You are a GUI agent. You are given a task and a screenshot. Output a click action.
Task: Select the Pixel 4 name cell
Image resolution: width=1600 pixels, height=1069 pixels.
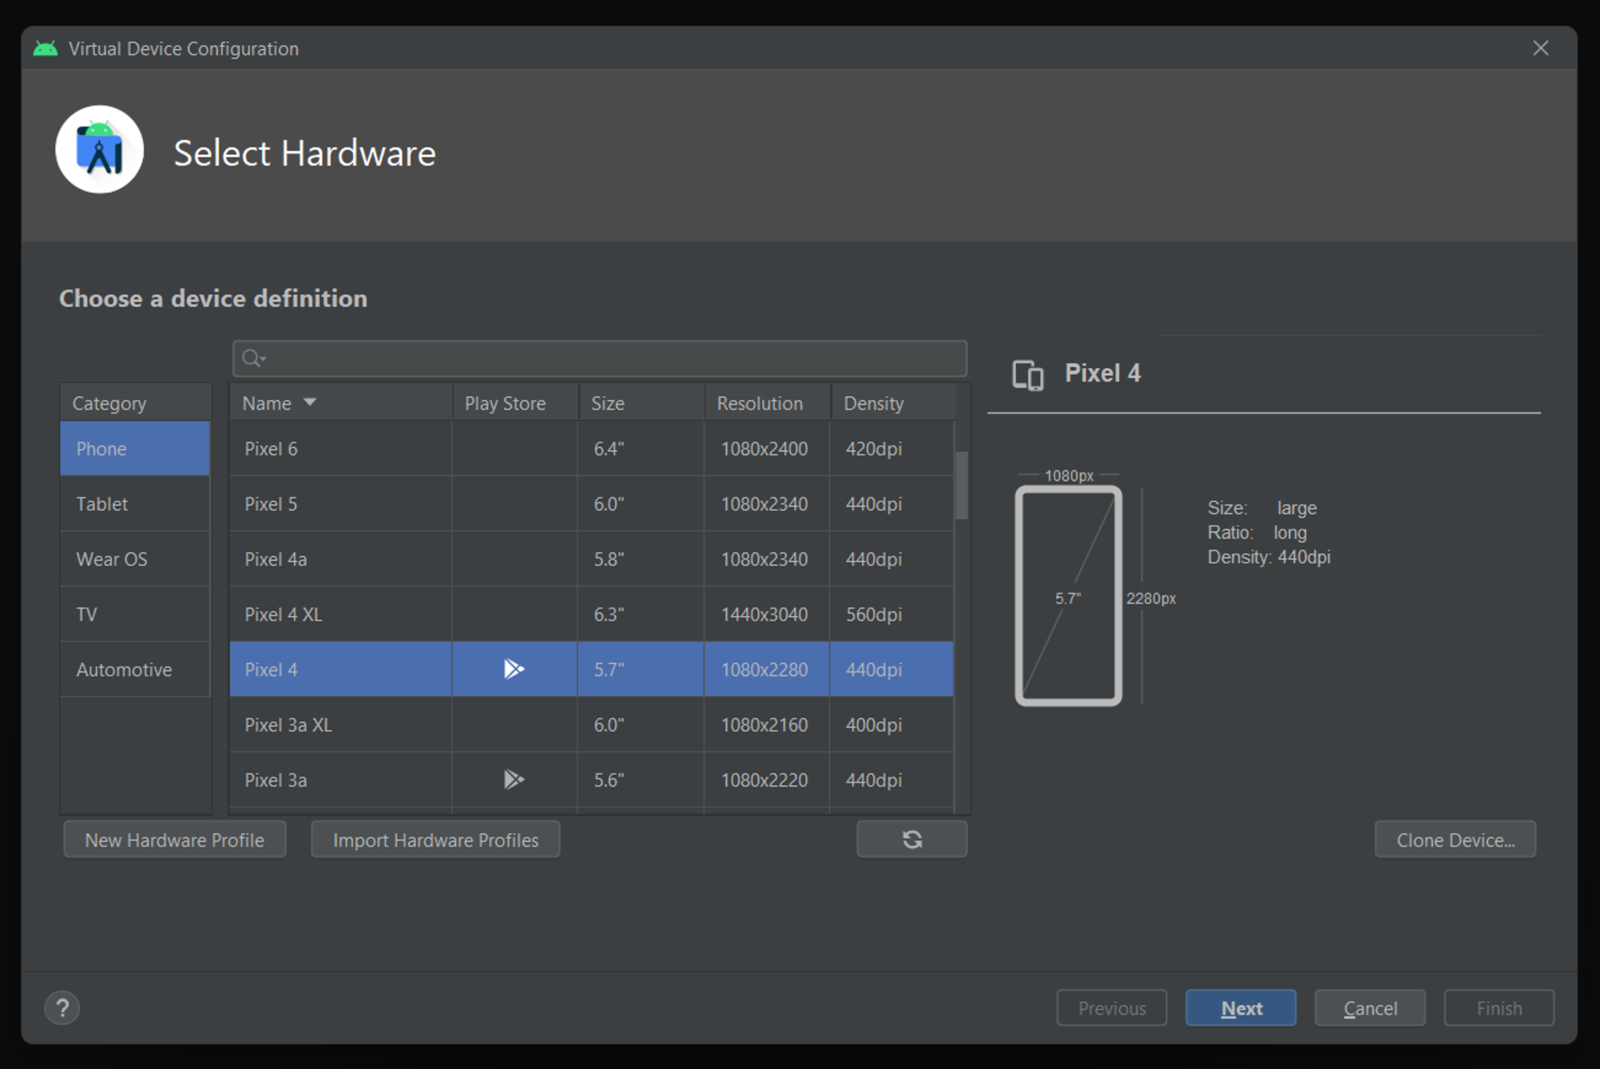click(x=340, y=669)
